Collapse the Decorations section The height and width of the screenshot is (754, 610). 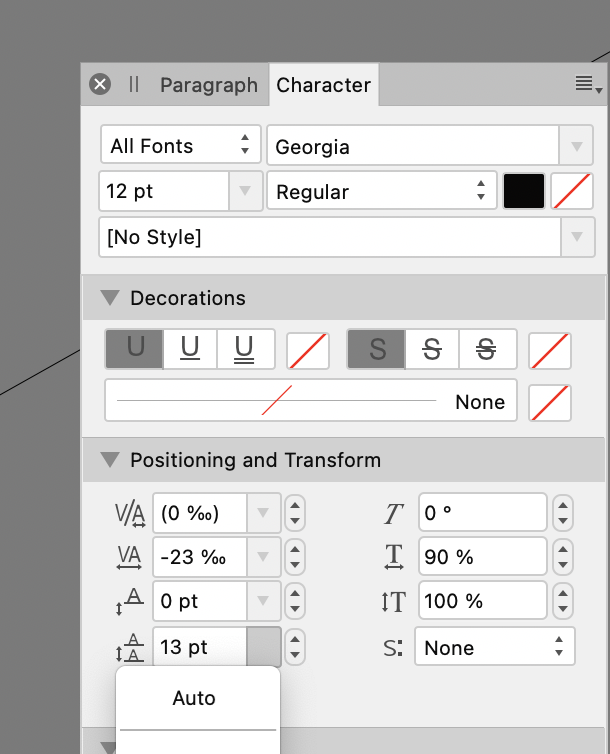[x=110, y=298]
